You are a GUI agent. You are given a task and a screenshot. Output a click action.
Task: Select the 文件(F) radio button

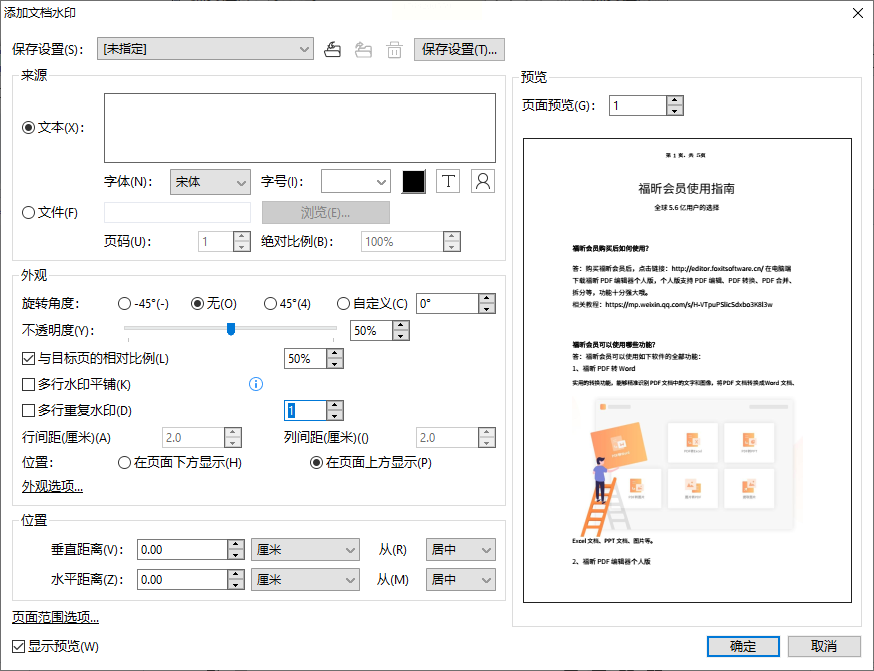(x=28, y=213)
